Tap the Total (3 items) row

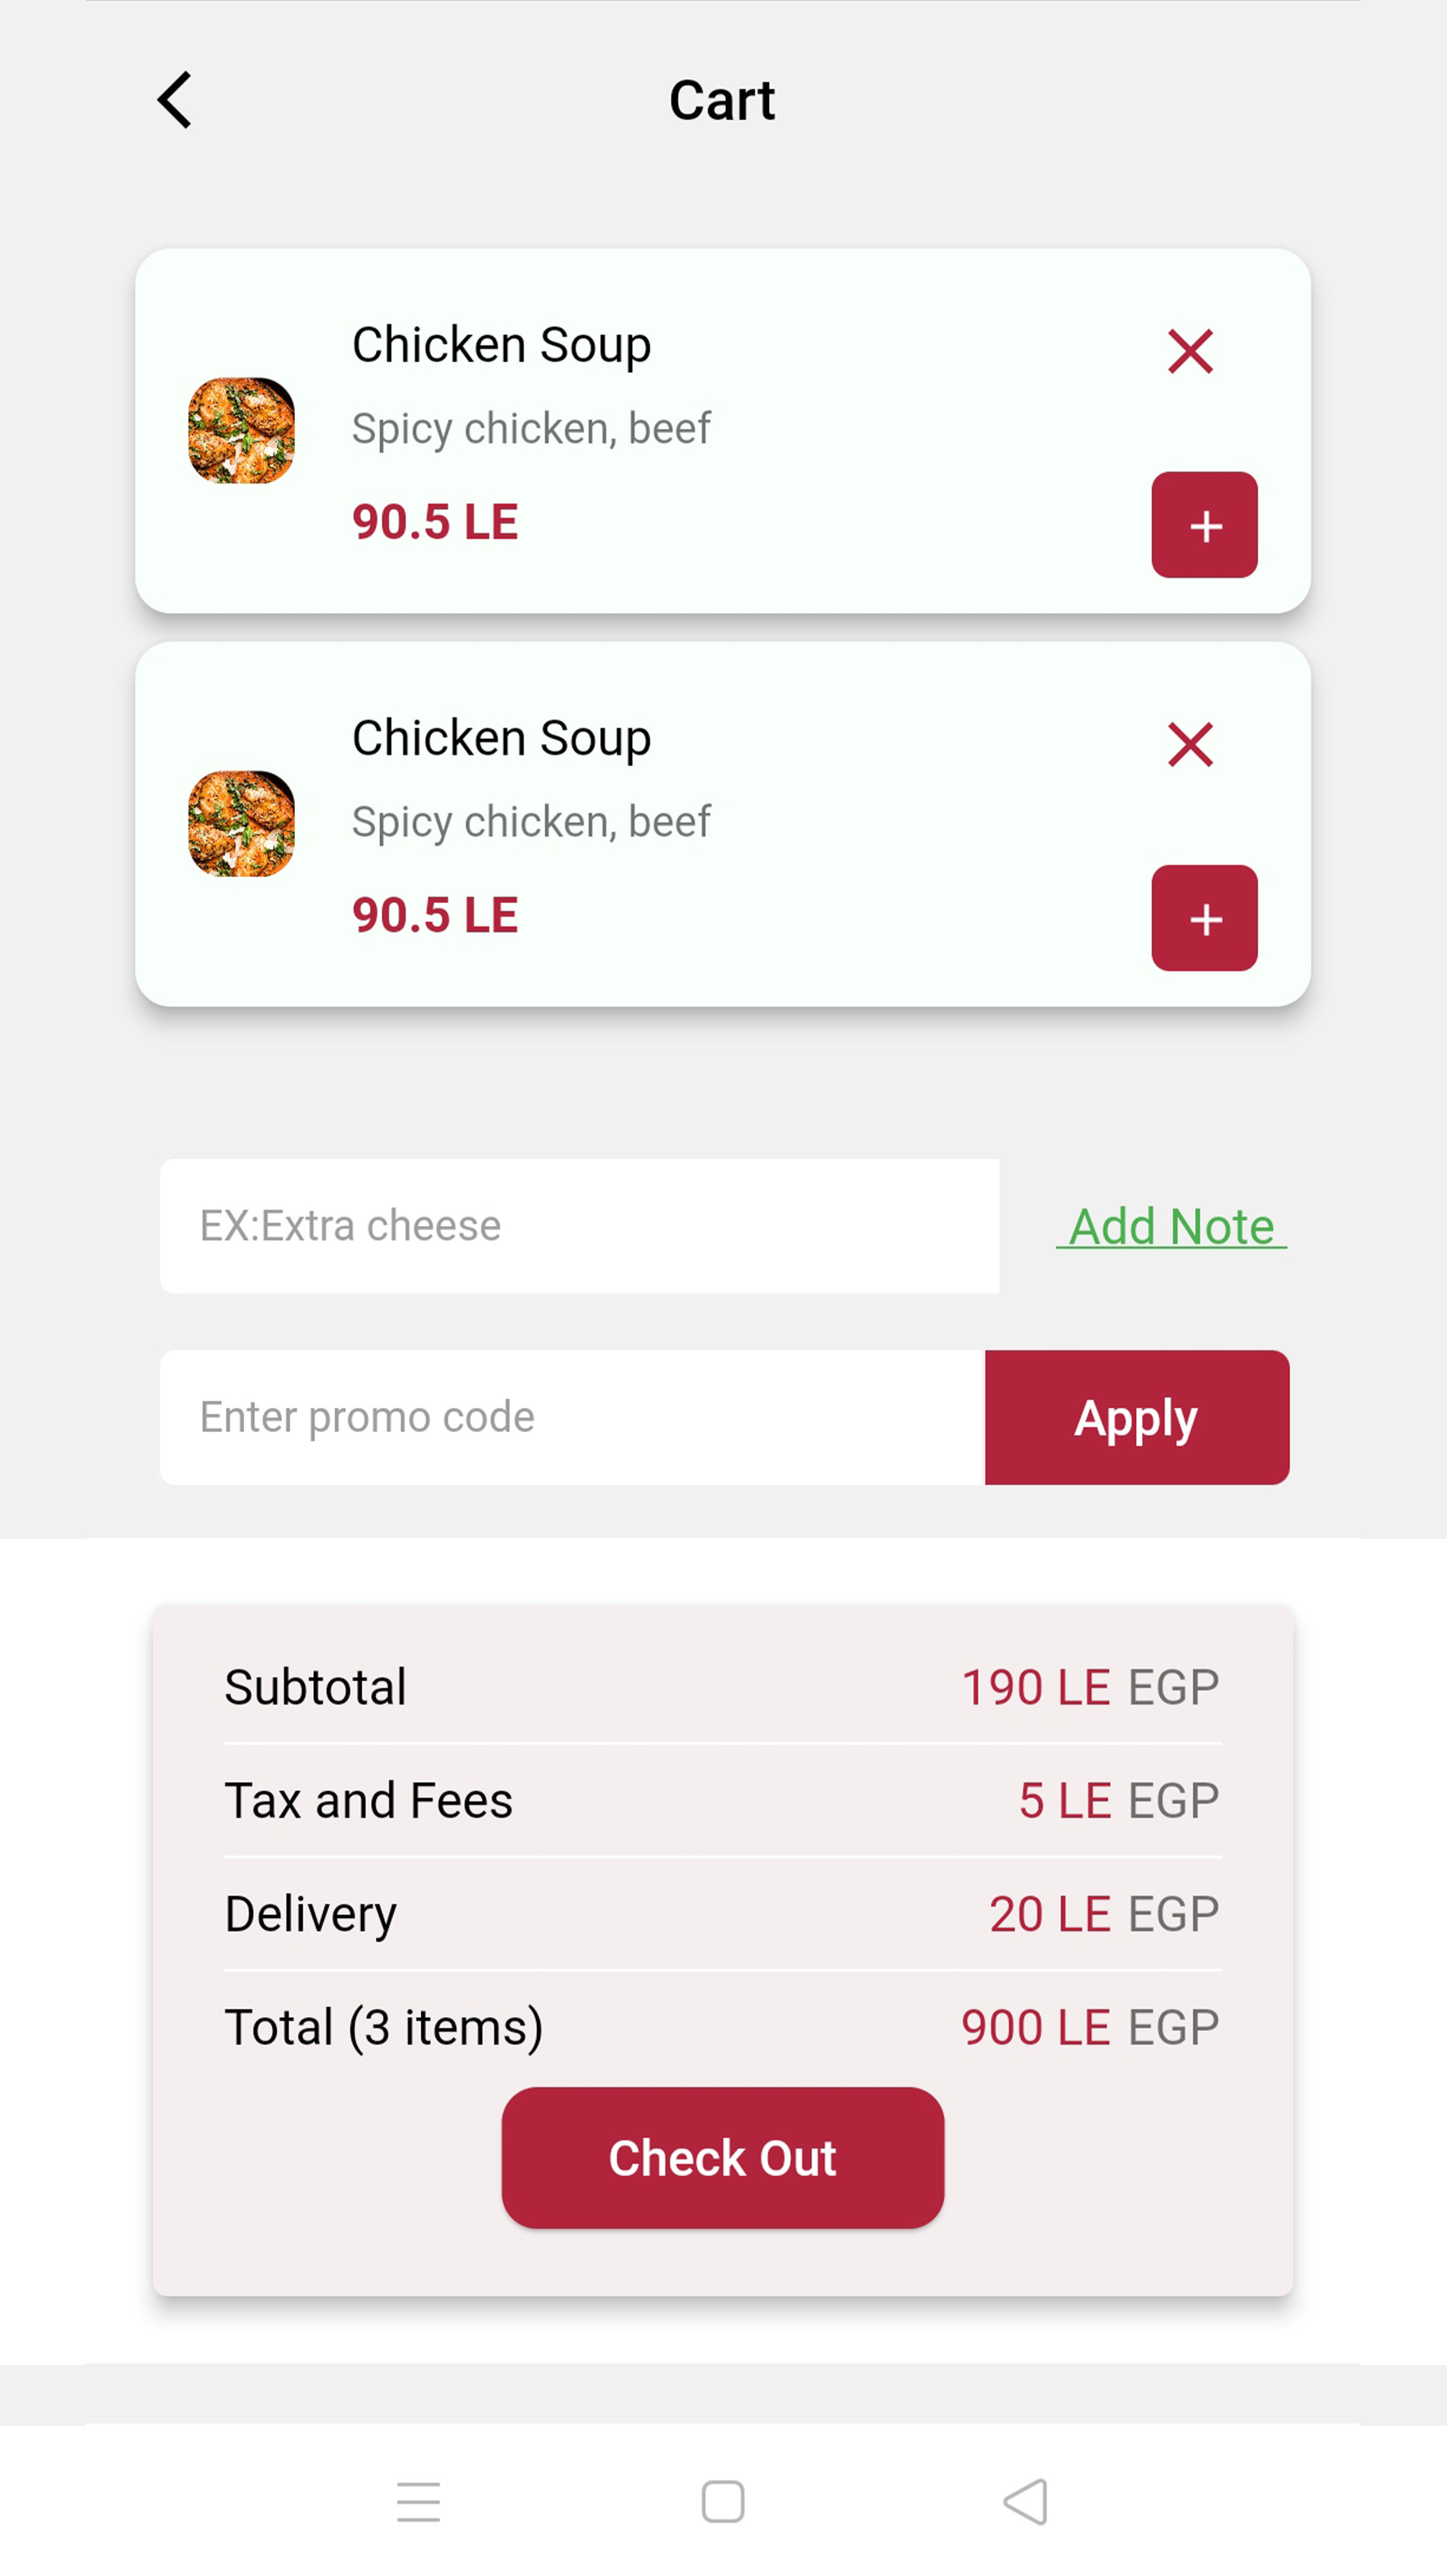point(722,2027)
